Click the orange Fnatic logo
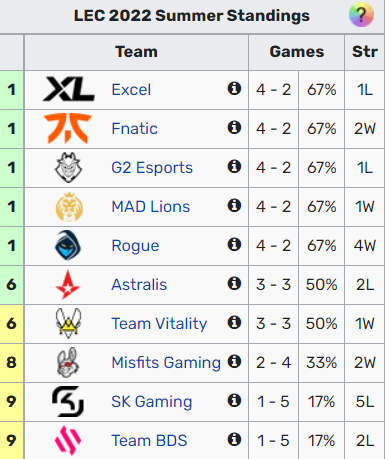 point(68,128)
